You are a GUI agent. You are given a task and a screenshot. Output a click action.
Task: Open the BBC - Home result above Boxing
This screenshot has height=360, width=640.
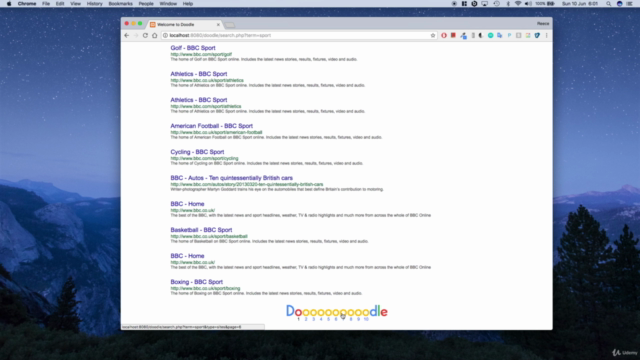(x=187, y=256)
